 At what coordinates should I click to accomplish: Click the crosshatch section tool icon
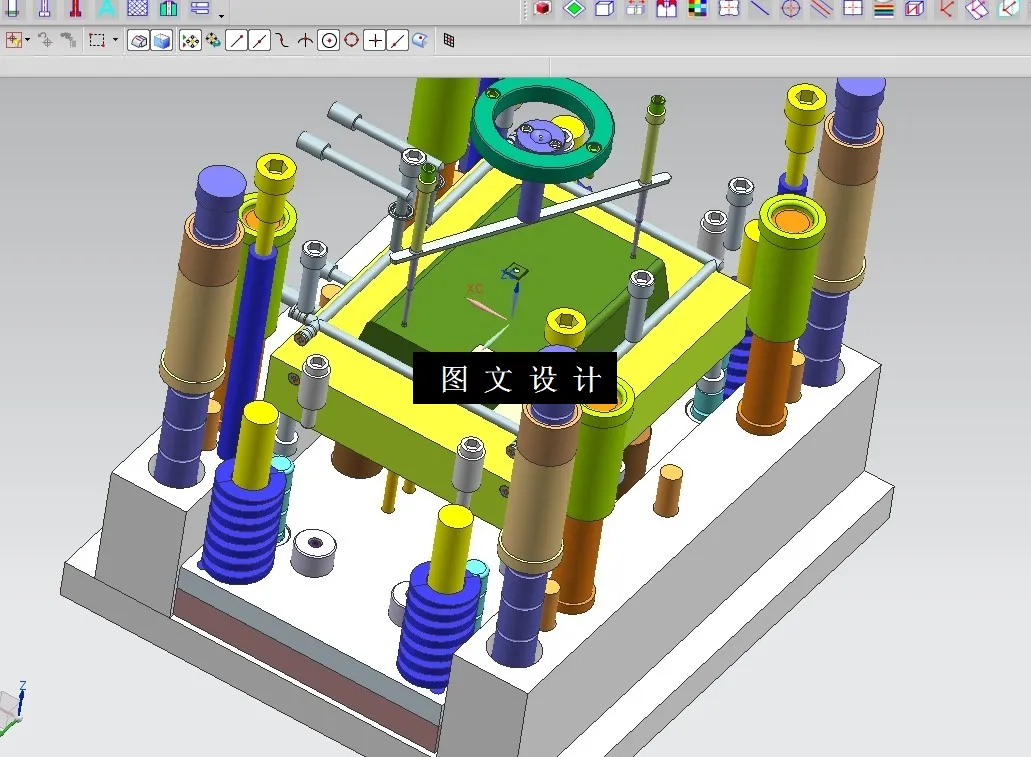137,11
